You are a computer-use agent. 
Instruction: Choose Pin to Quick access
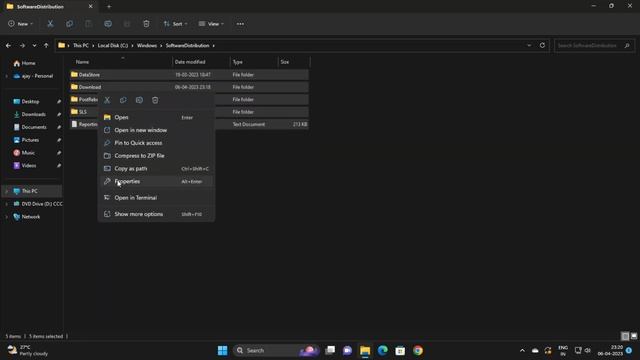(156, 143)
